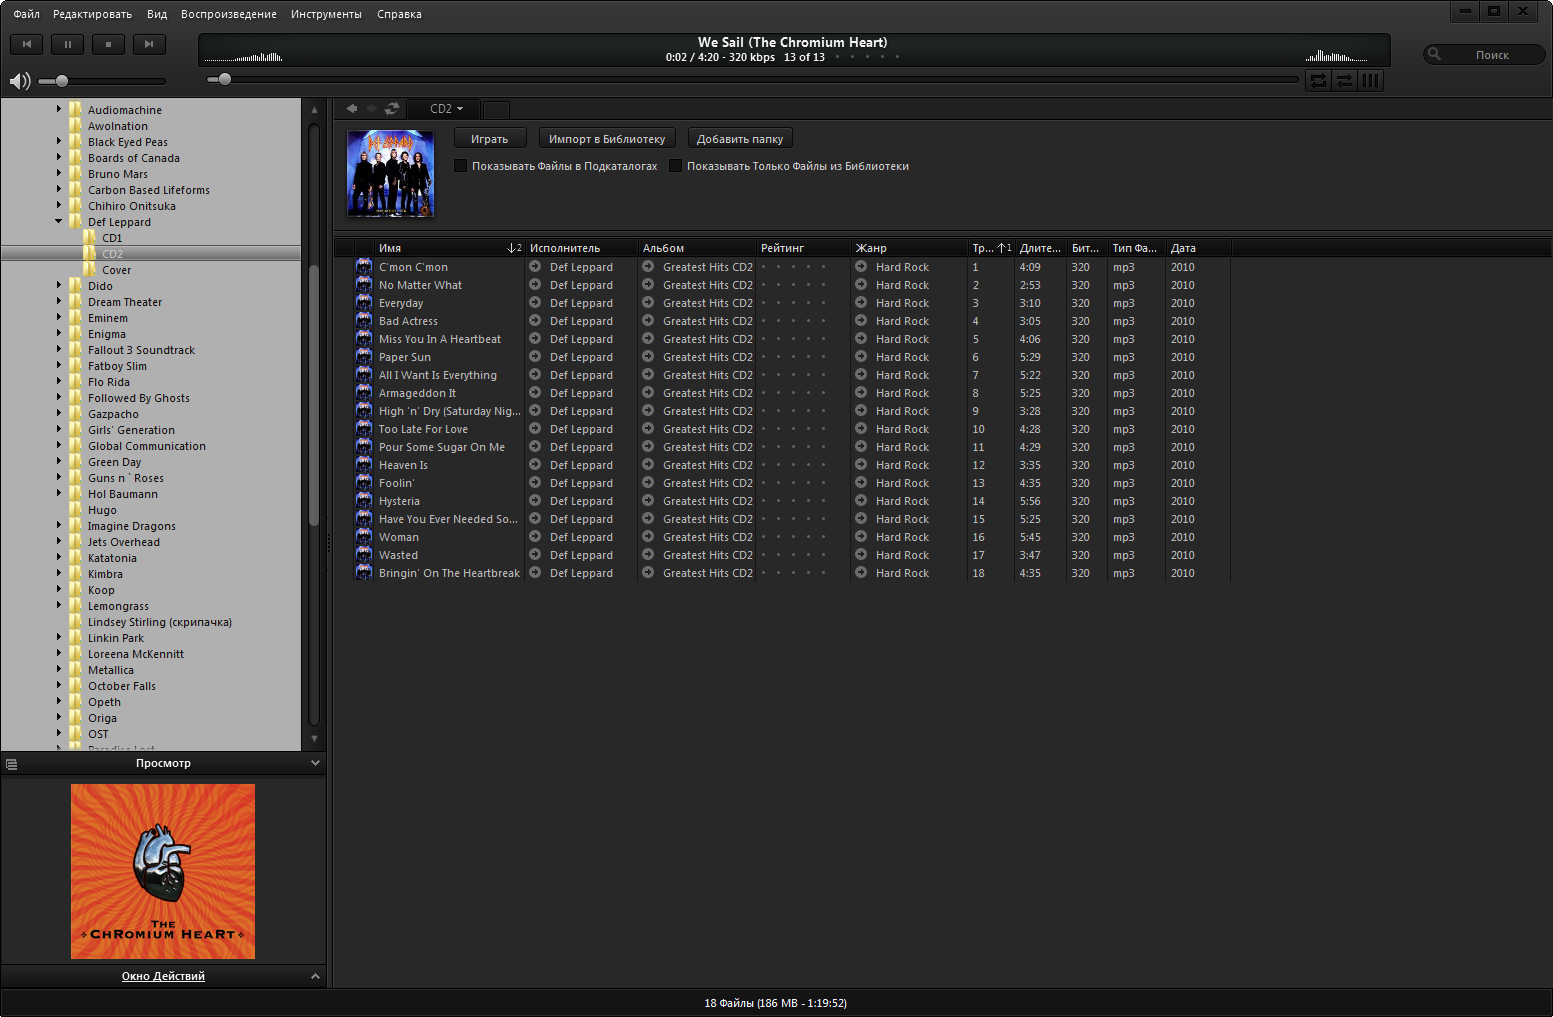
Task: Expand the Dream Theater folder
Action: click(58, 301)
